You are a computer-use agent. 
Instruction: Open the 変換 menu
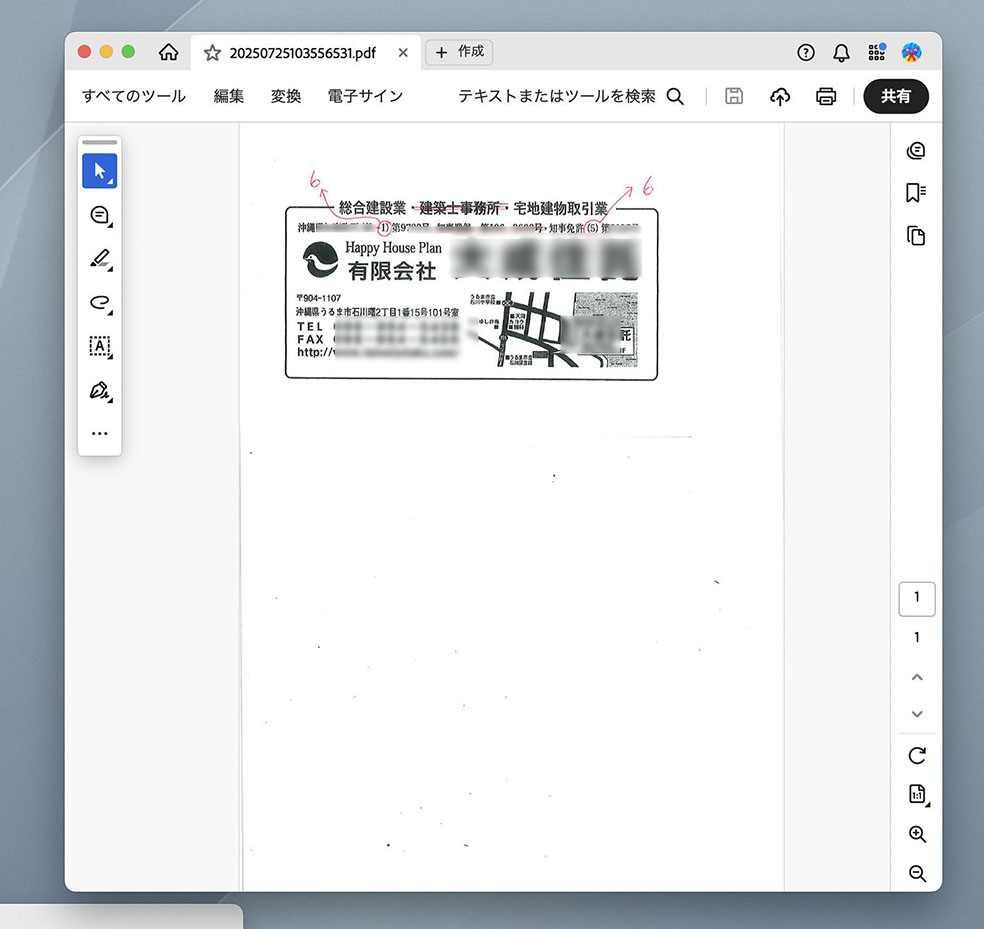click(286, 96)
